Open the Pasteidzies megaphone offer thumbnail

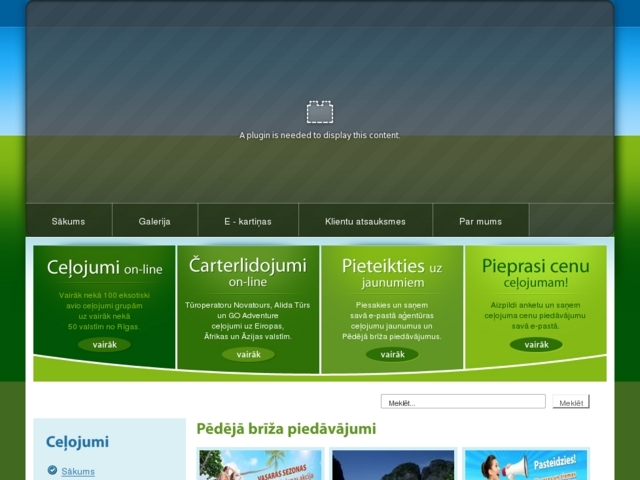tap(526, 465)
